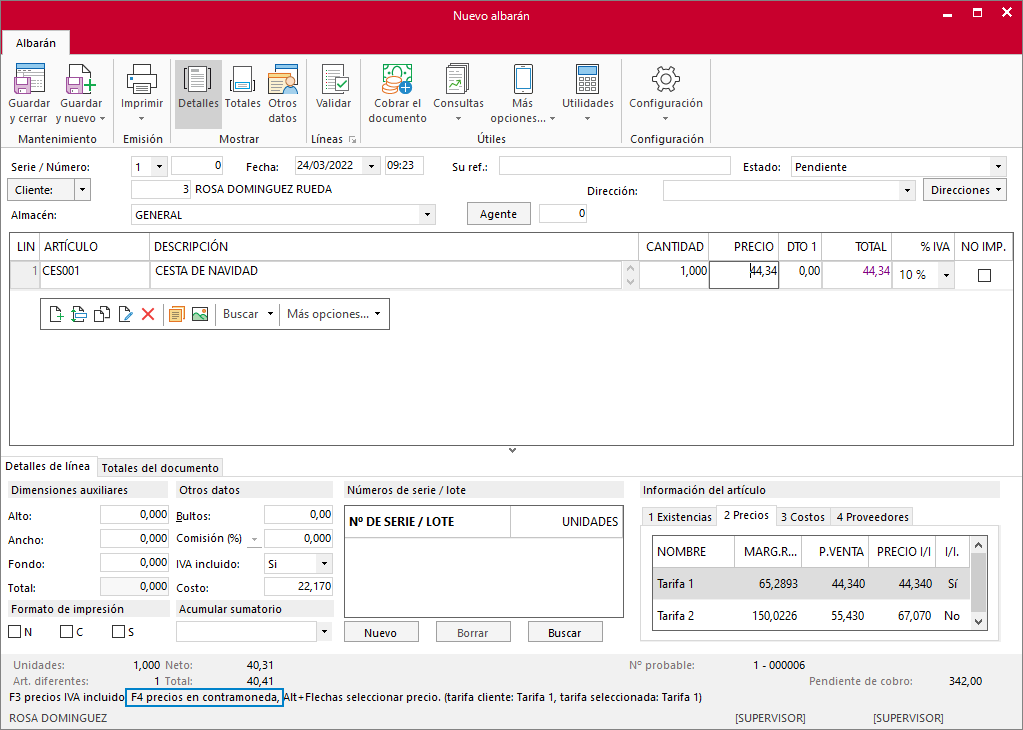Click the CESTA DE NAVIDAD description cell
The height and width of the screenshot is (730, 1023).
coord(386,275)
